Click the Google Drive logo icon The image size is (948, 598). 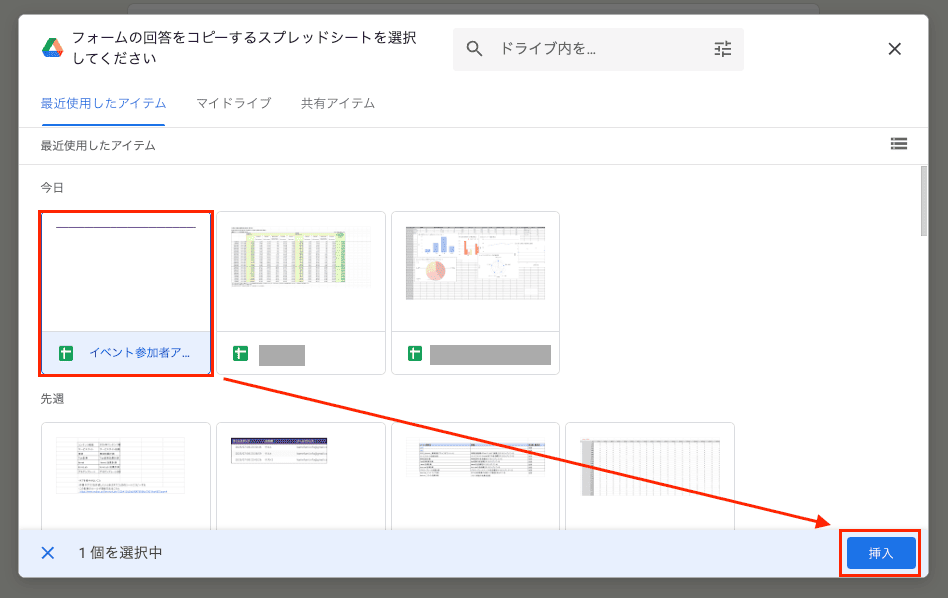[x=52, y=48]
